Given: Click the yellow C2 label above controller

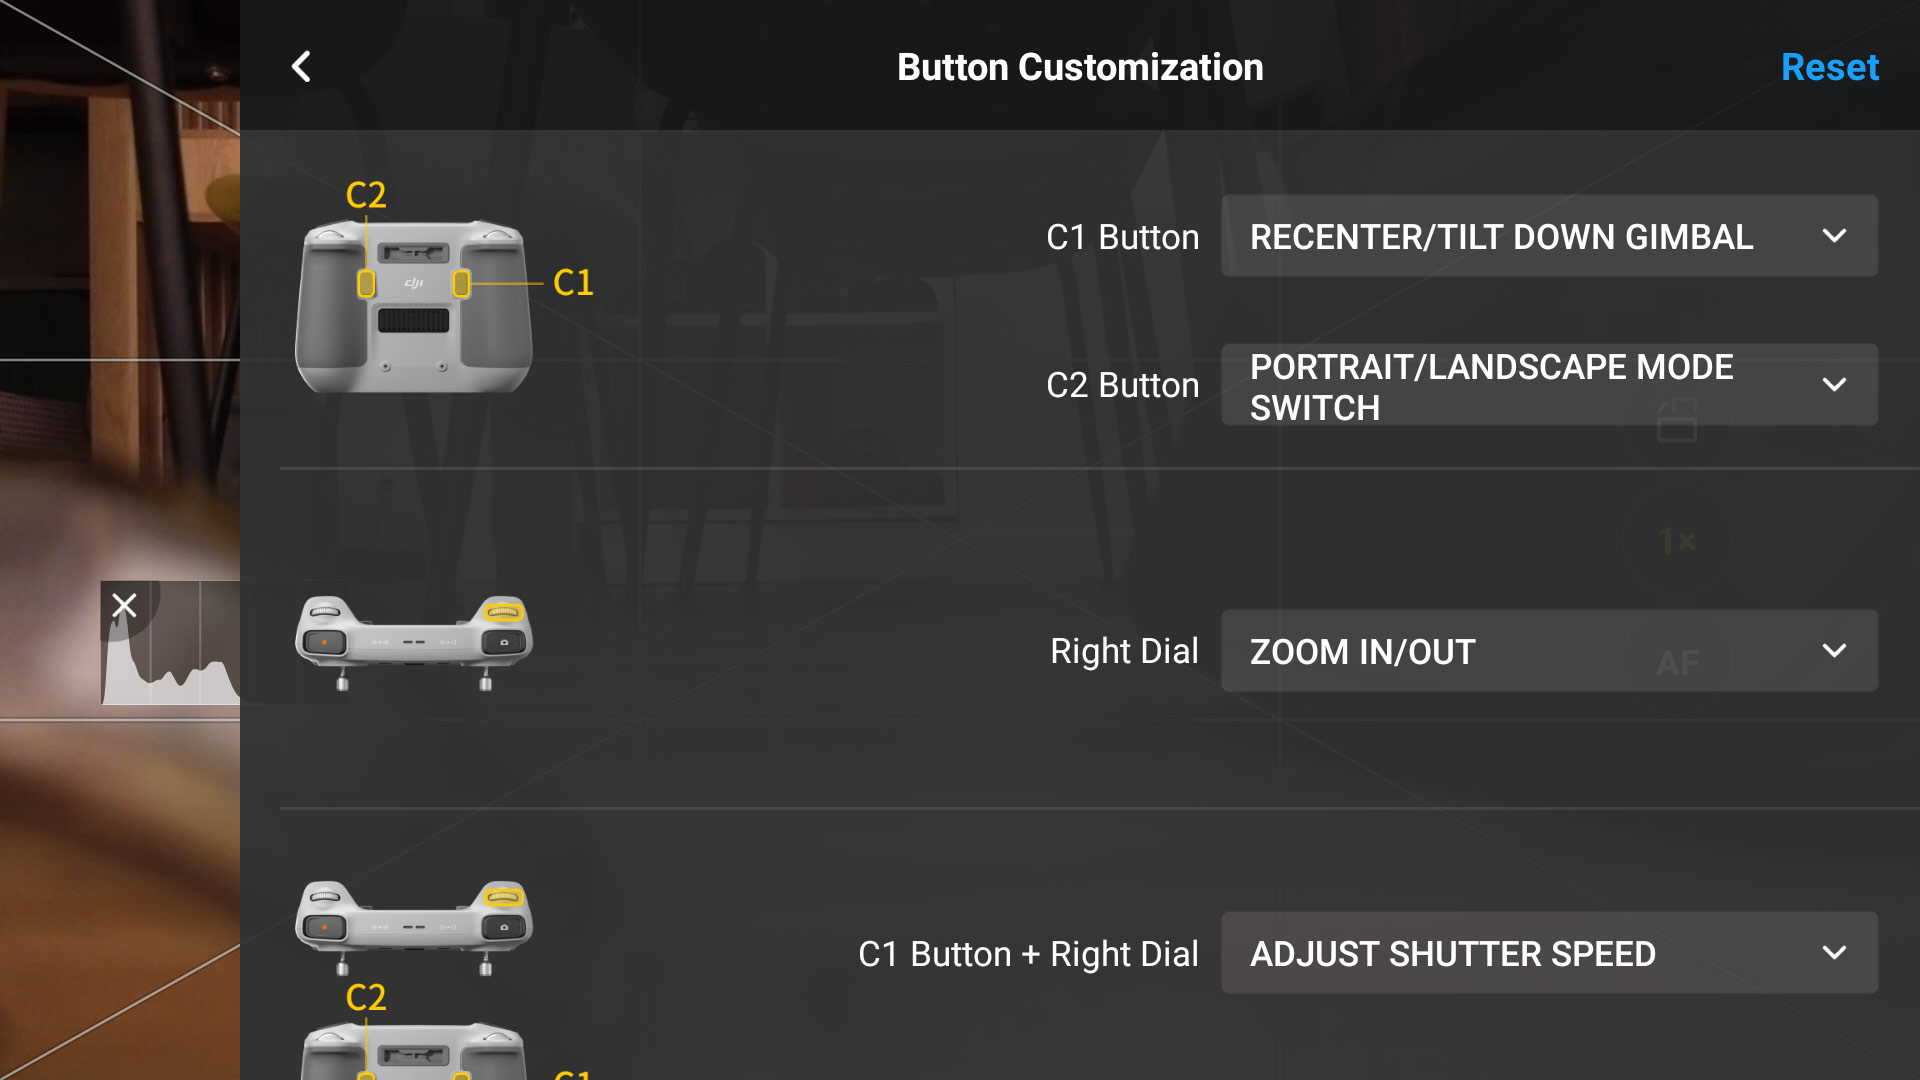Looking at the screenshot, I should click(366, 195).
